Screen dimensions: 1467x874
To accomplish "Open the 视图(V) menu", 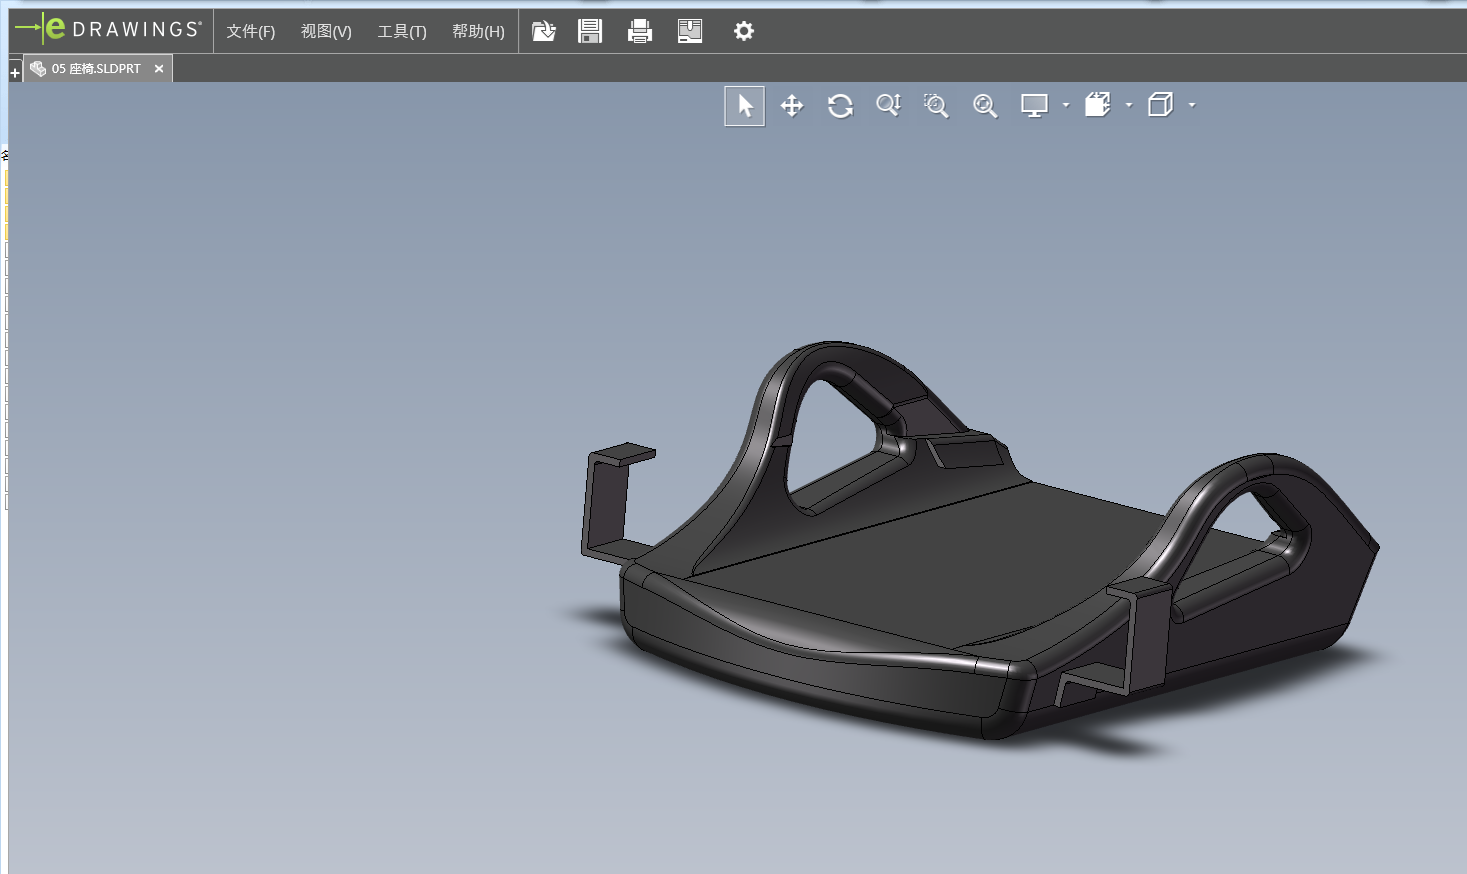I will tap(326, 31).
